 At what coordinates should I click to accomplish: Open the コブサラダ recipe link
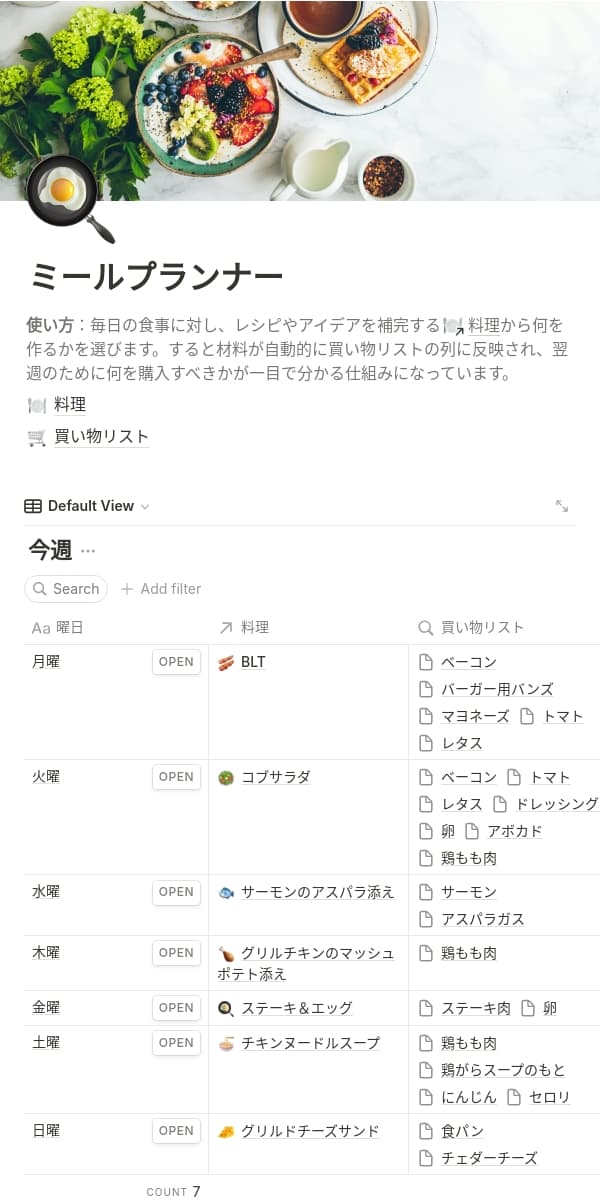(x=275, y=777)
